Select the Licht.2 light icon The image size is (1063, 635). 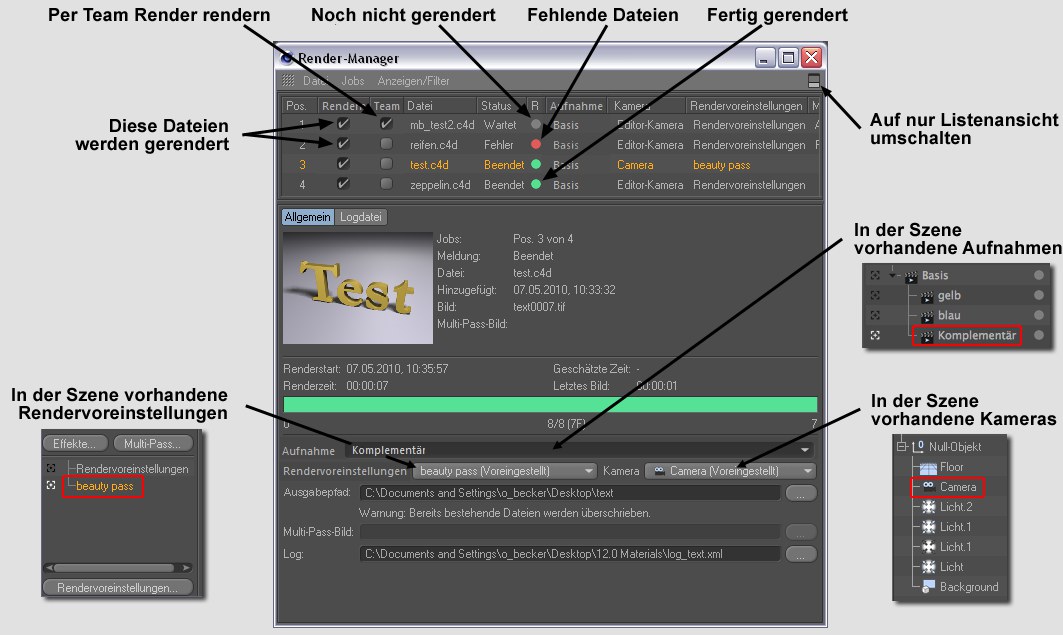(927, 507)
